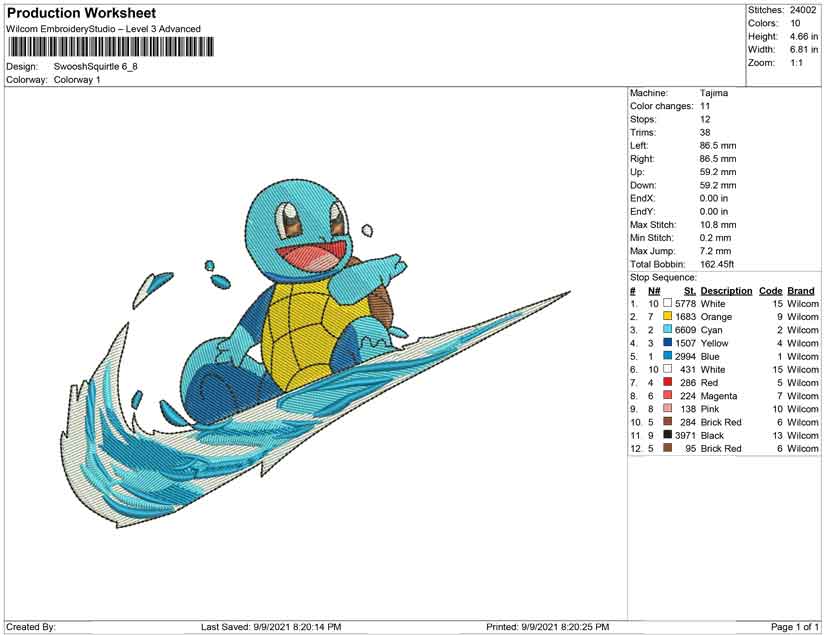
Task: Click the Brick Red swatch with 284 stitches
Action: (x=668, y=421)
